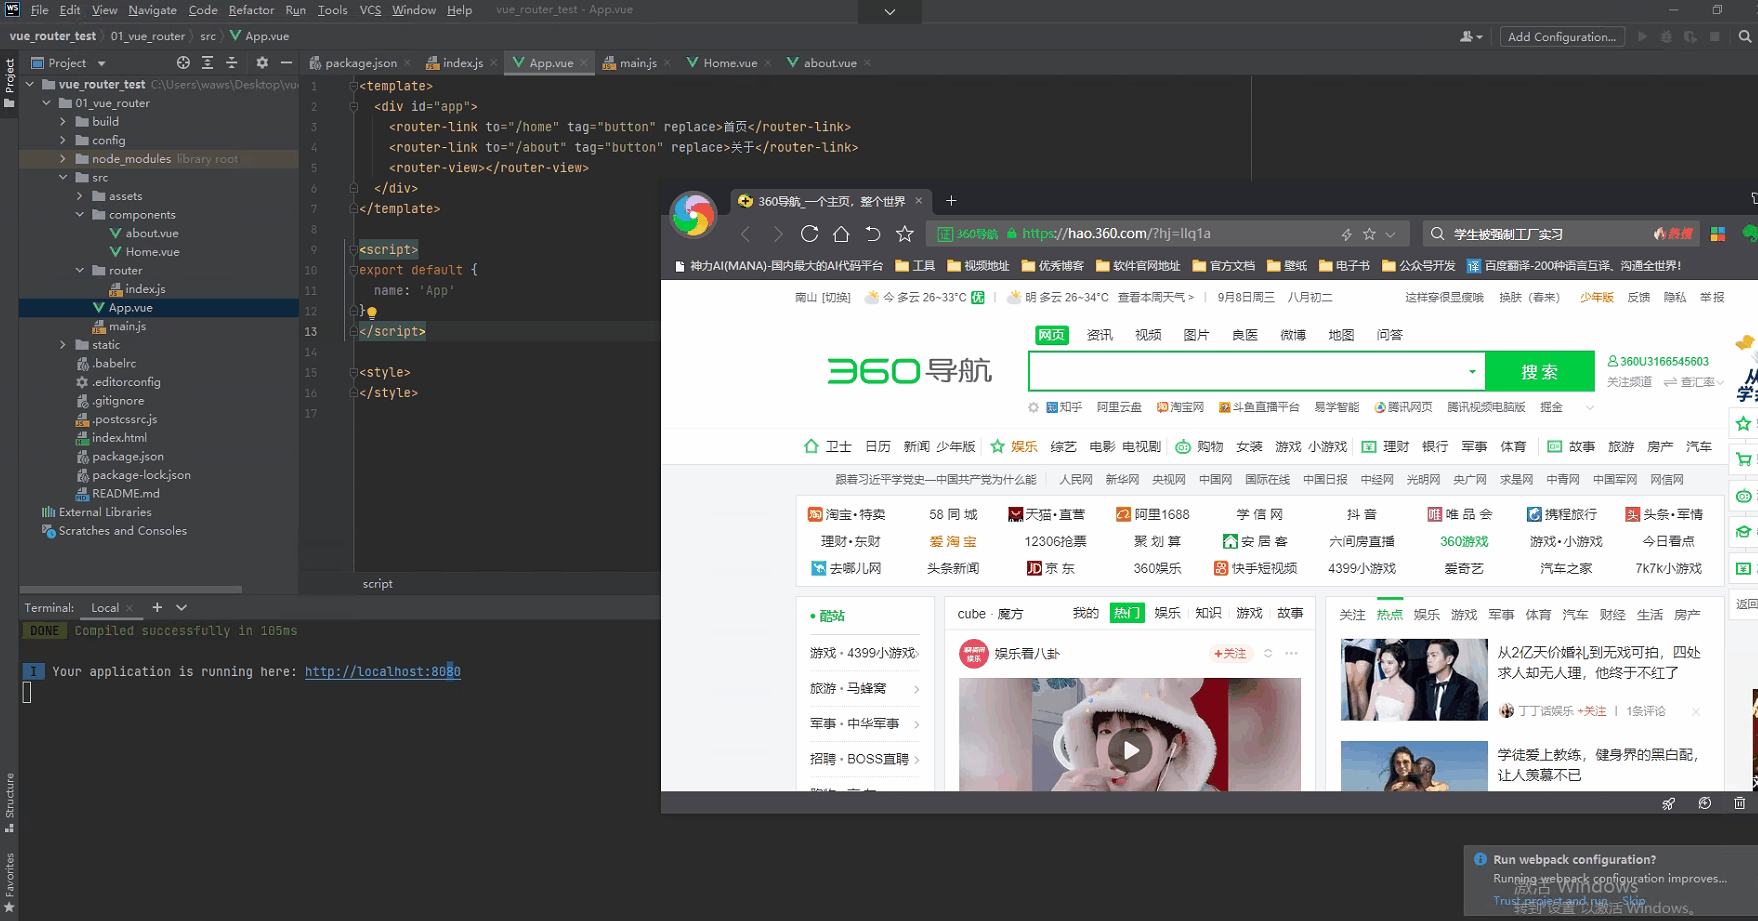Bookmark the page using address bar star
Screen dimensions: 1758x921
[x=1369, y=234]
